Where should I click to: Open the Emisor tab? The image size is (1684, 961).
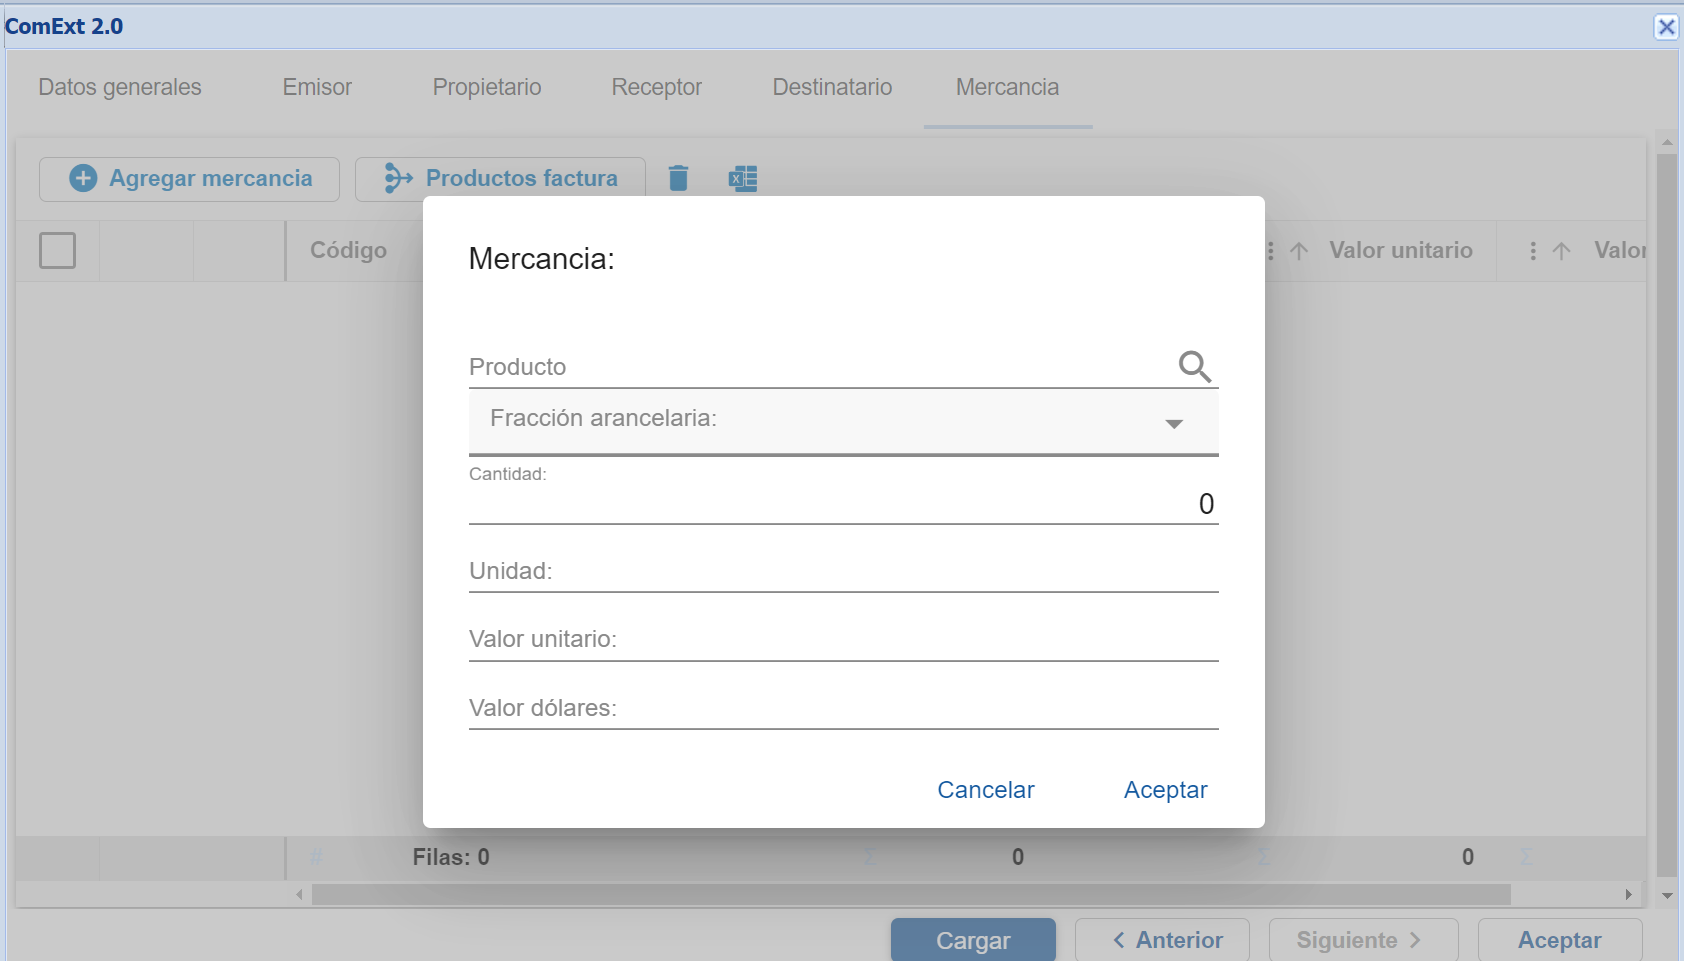pos(317,87)
